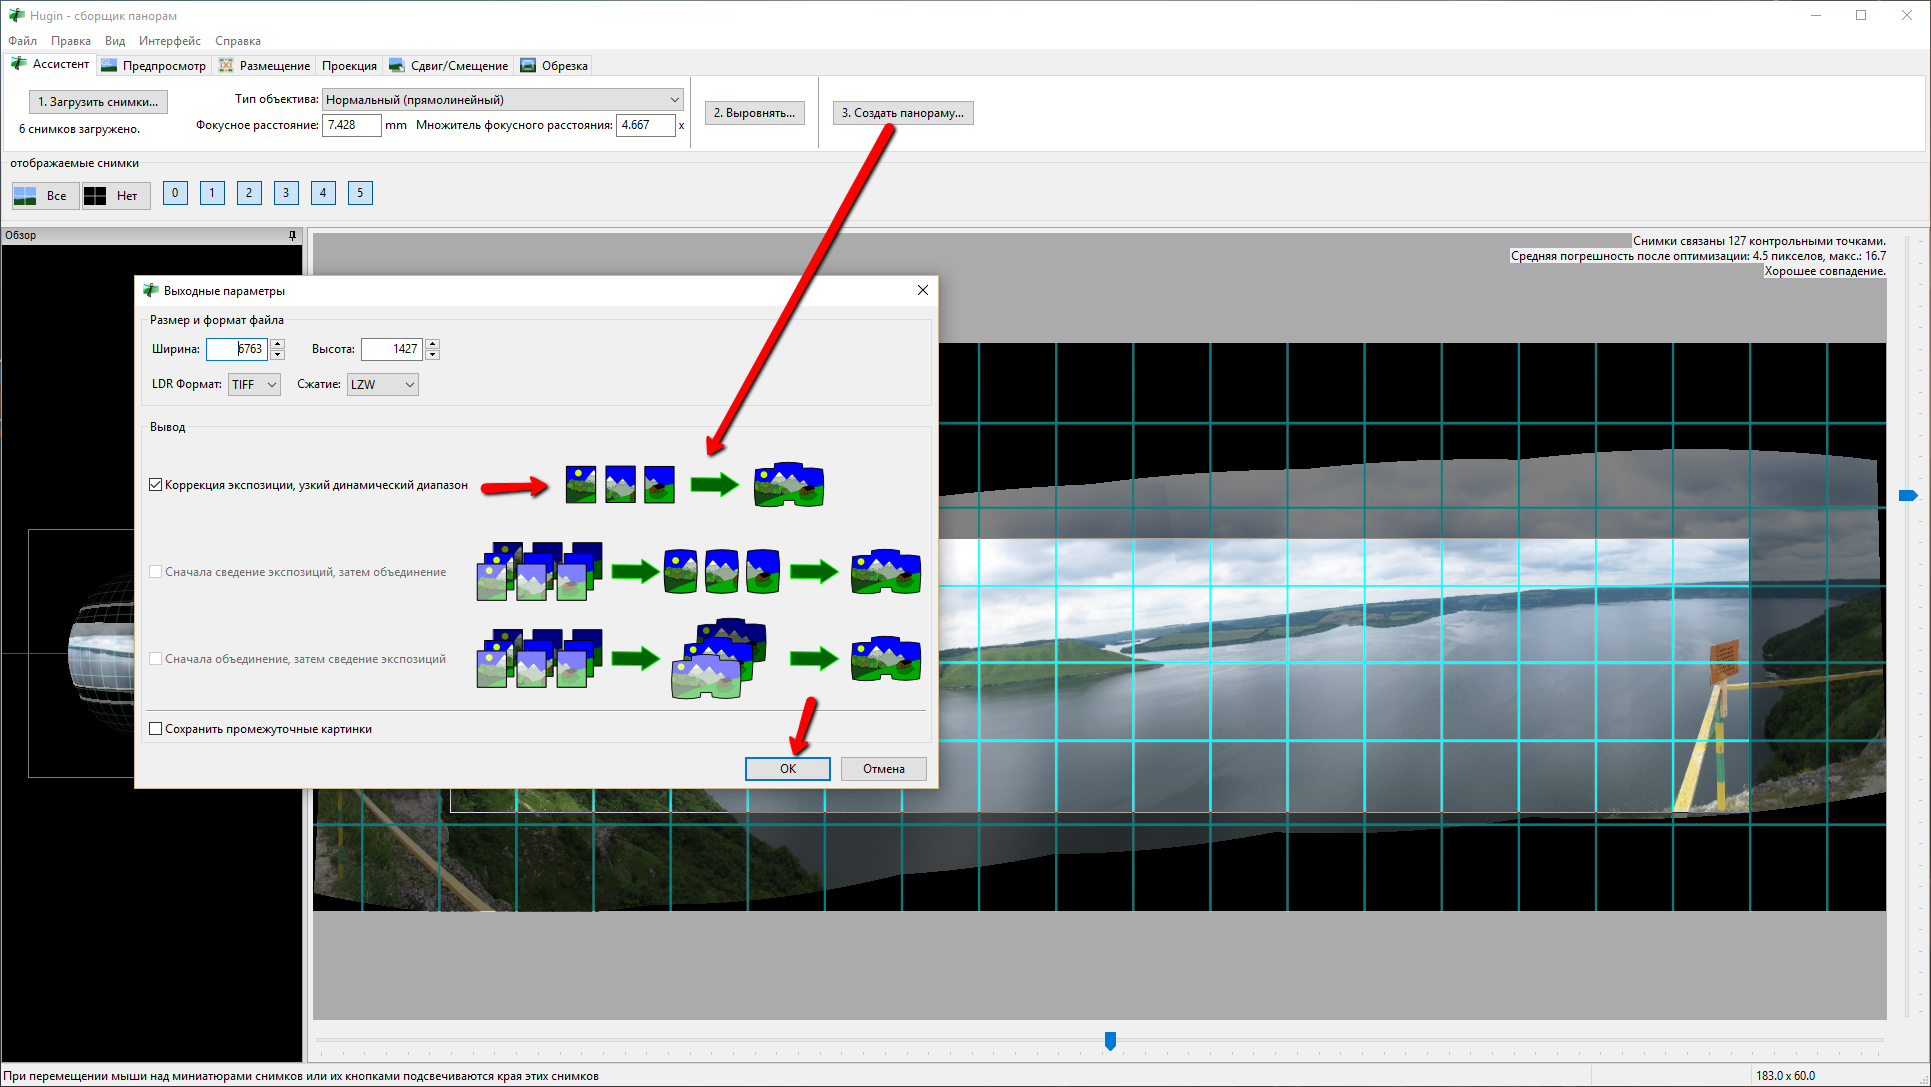1931x1087 pixels.
Task: Click the blended panorama result icon
Action: 788,485
